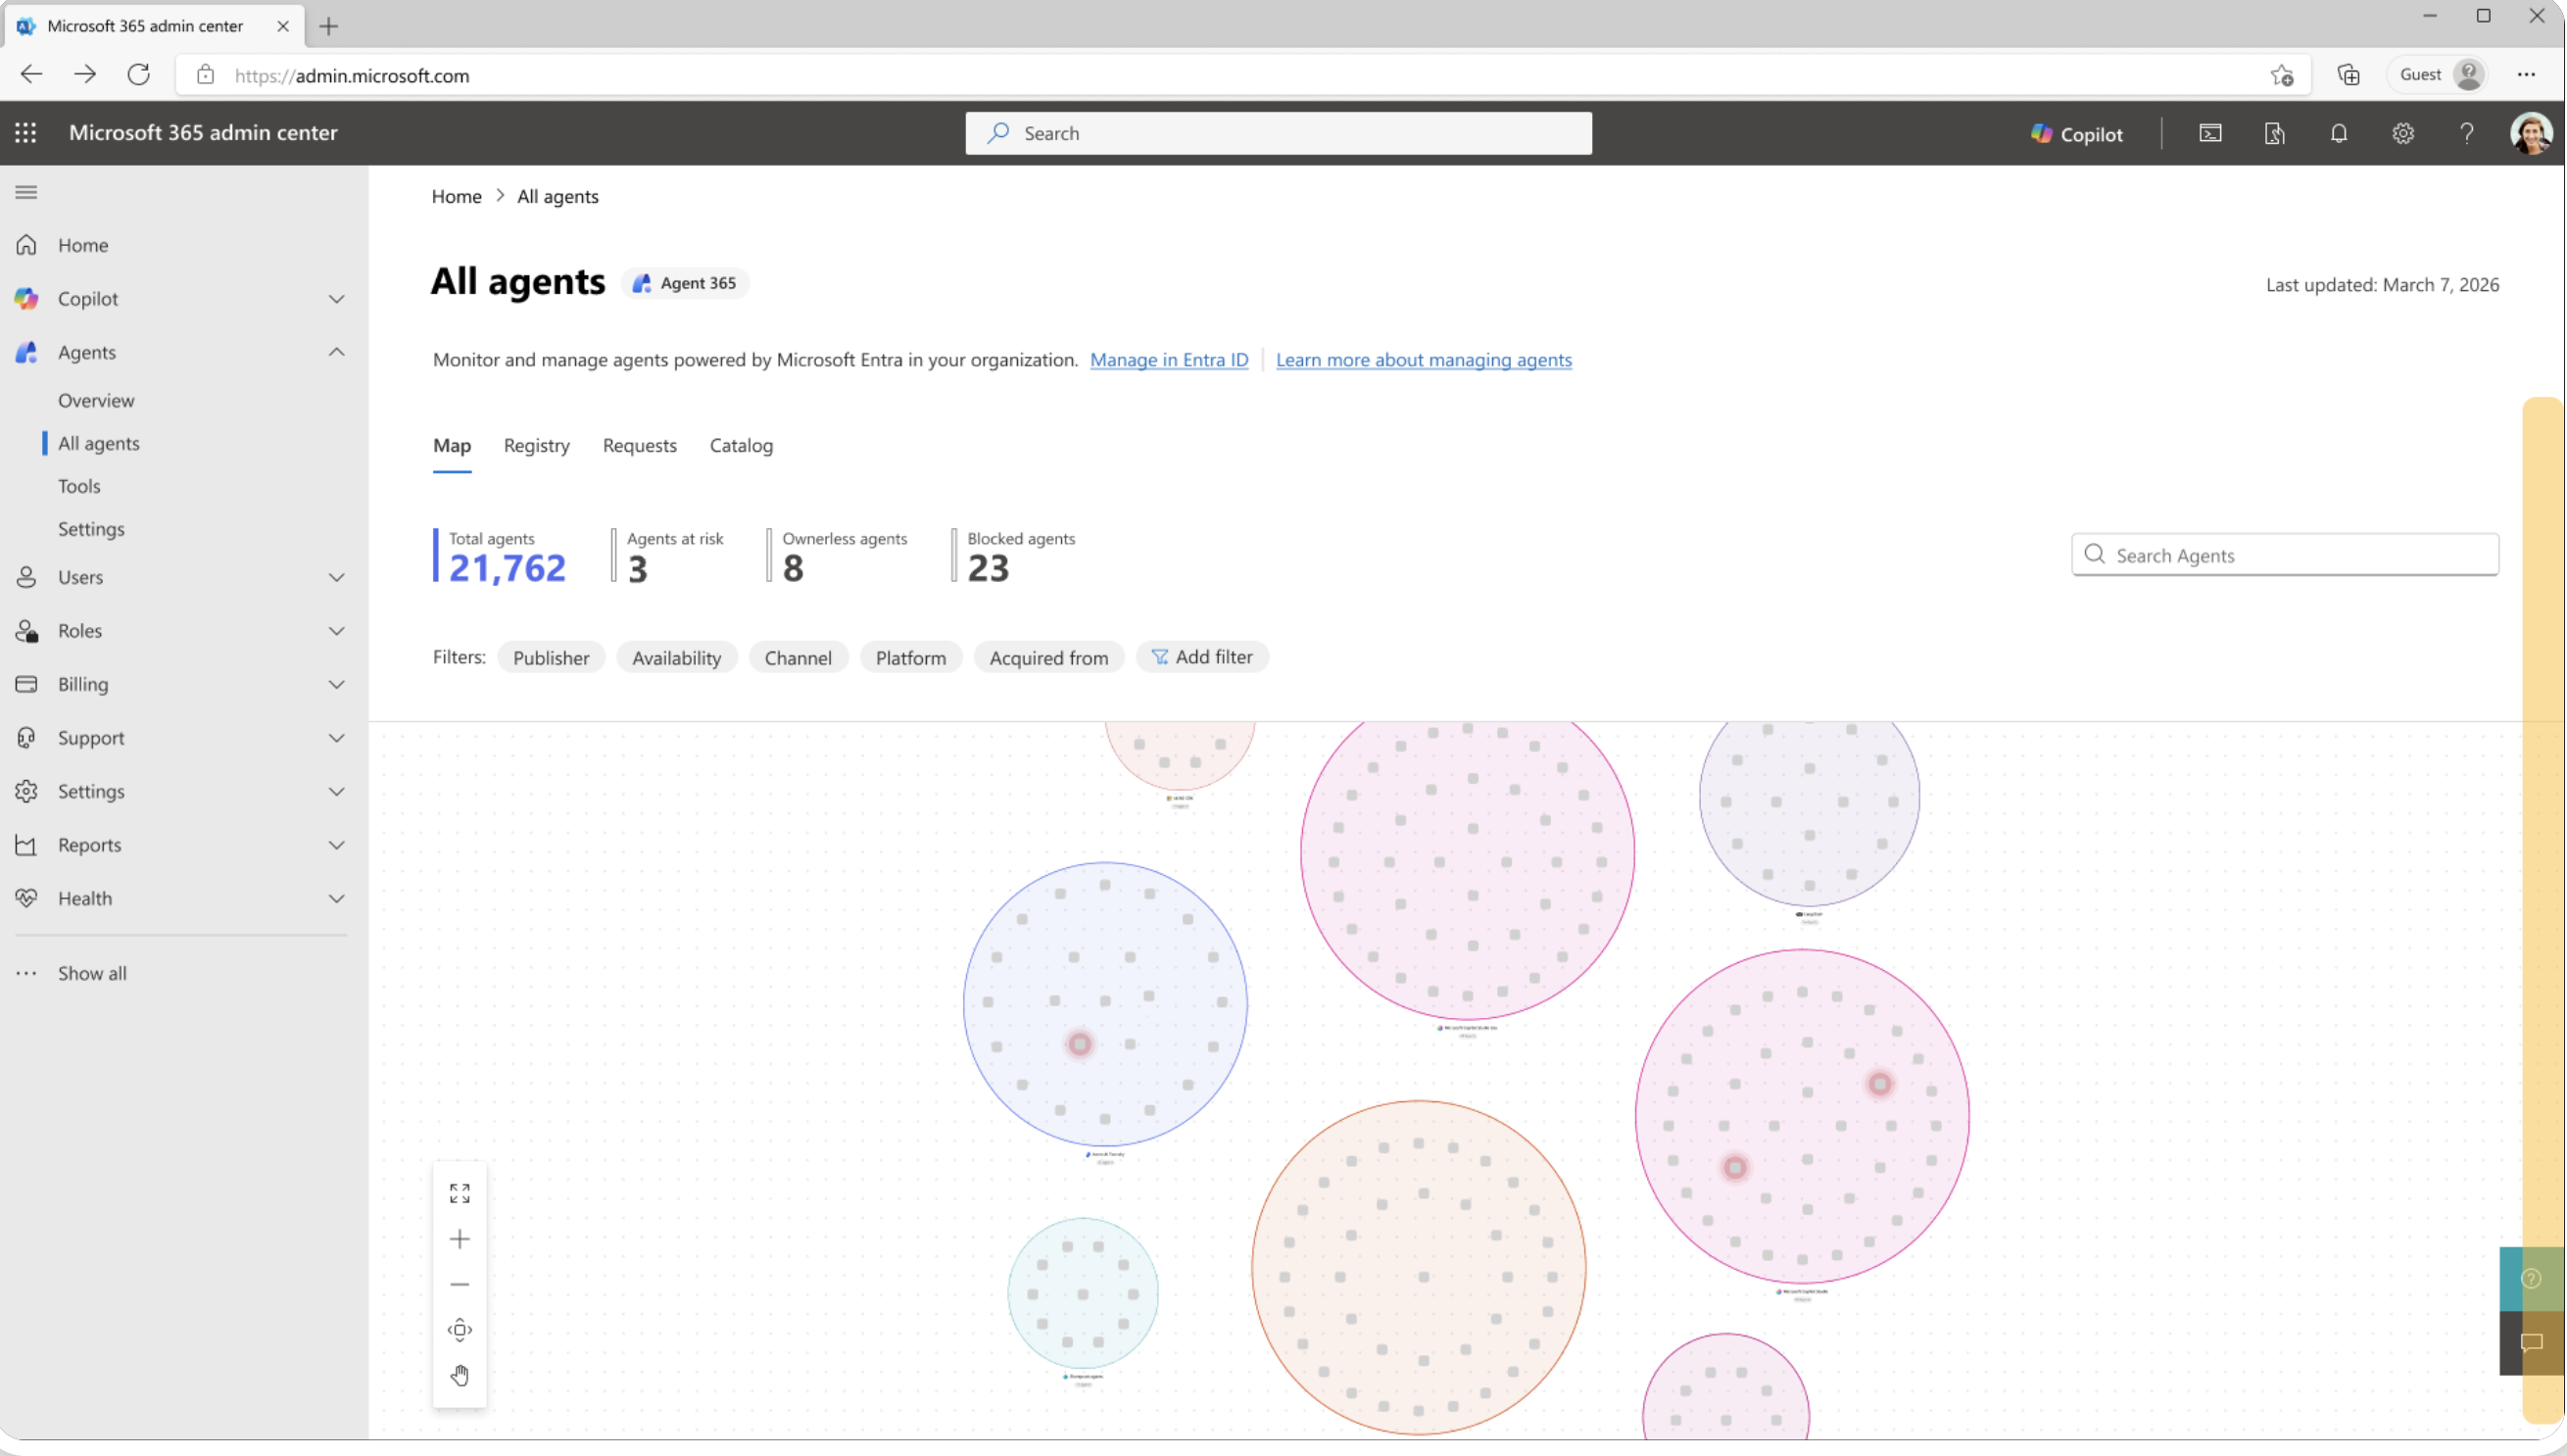The width and height of the screenshot is (2567, 1456).
Task: Click the Home icon in the sidebar
Action: [27, 245]
